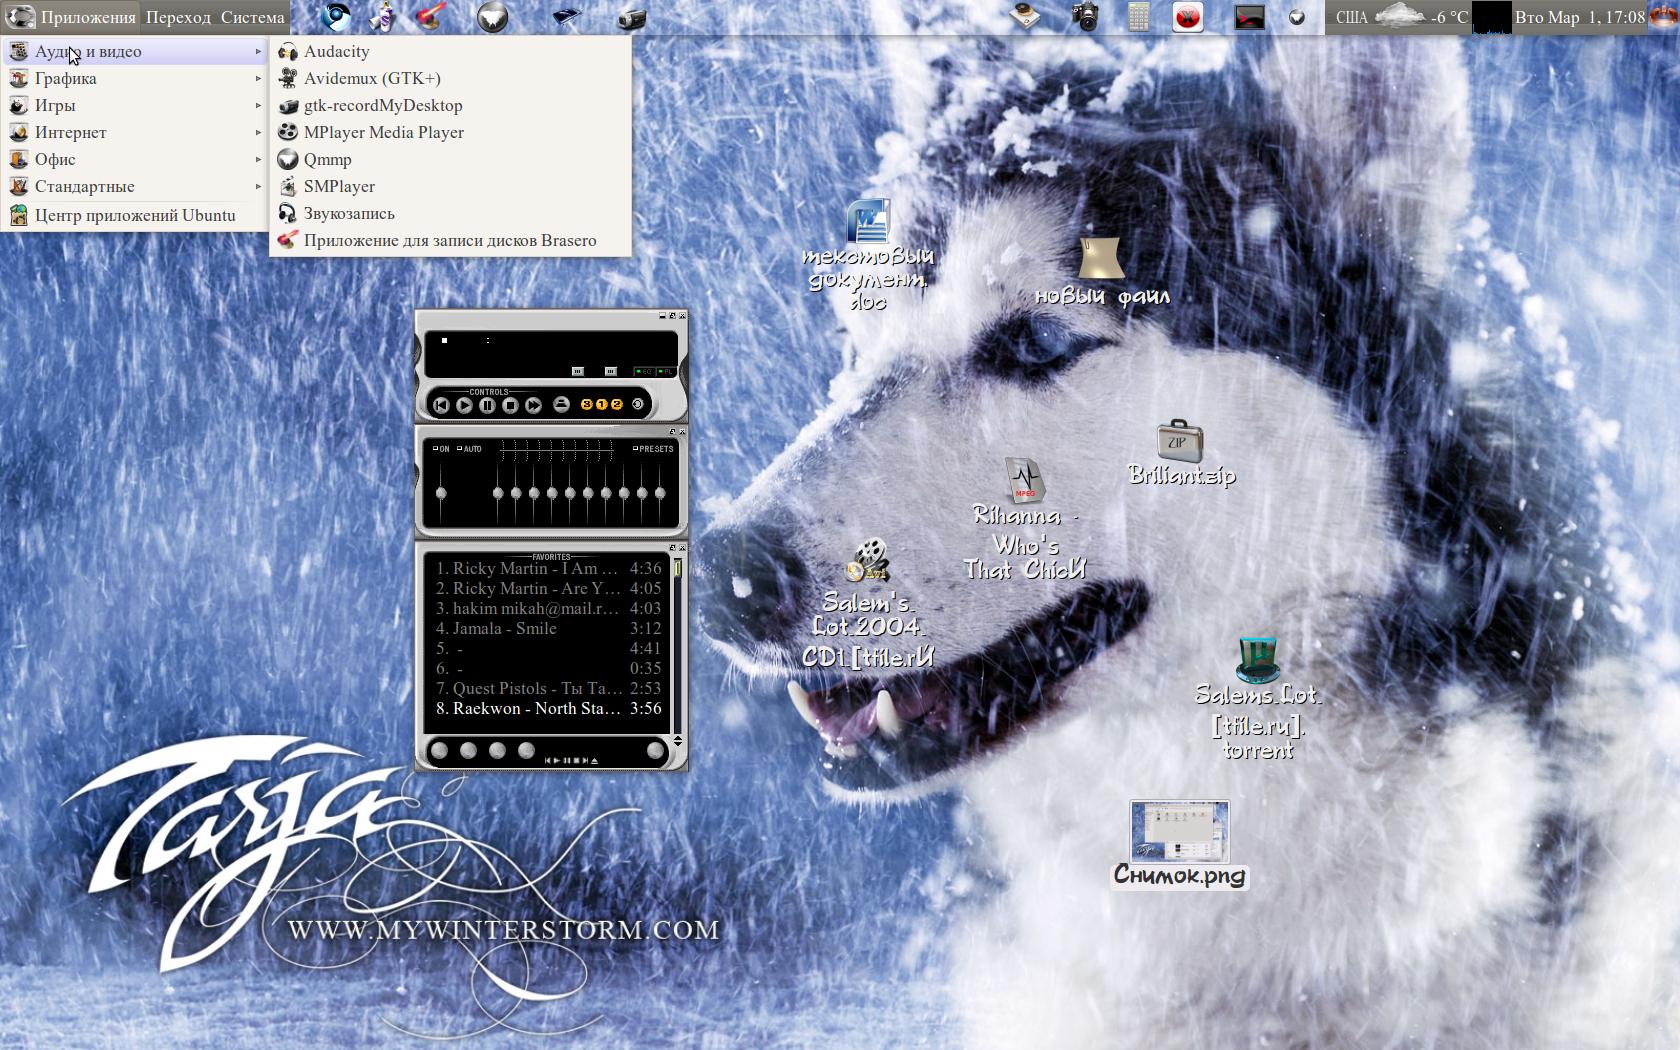Expand the Интернет submenu arrow

click(258, 132)
